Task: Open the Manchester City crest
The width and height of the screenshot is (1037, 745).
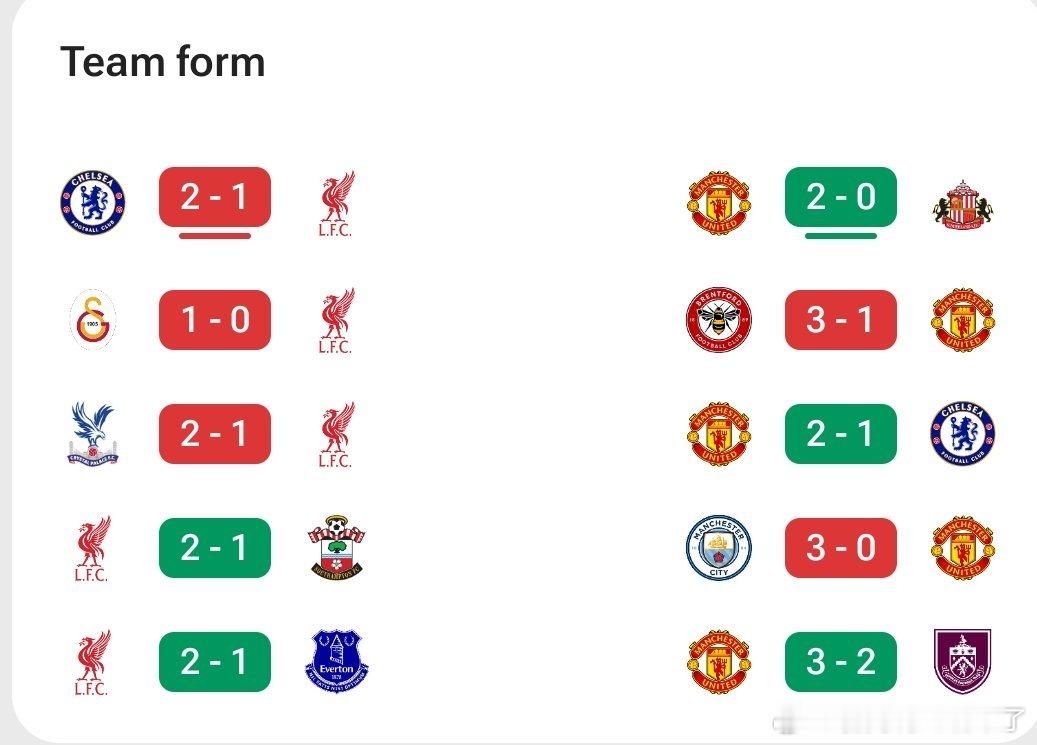Action: [718, 548]
